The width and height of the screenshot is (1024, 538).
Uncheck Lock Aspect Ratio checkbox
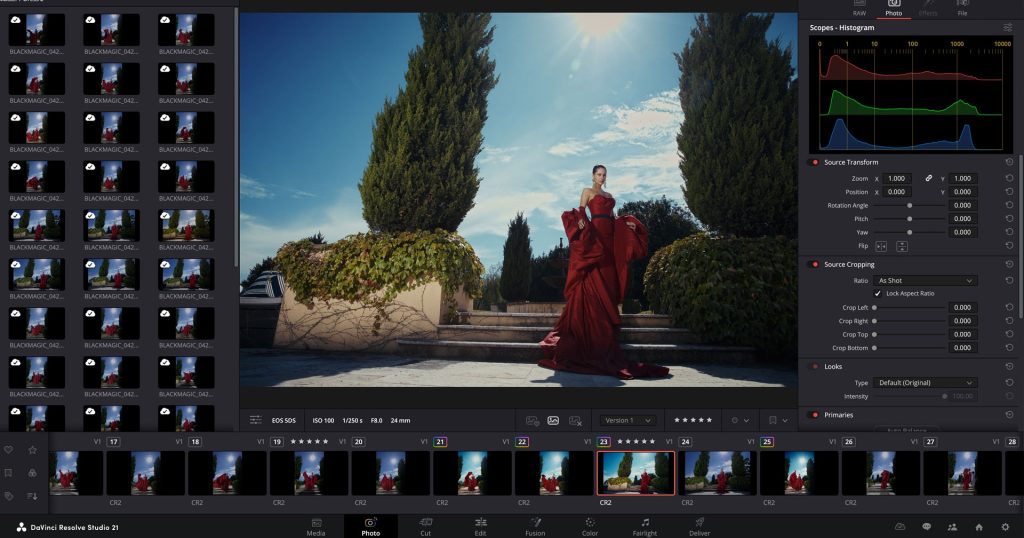coord(878,294)
